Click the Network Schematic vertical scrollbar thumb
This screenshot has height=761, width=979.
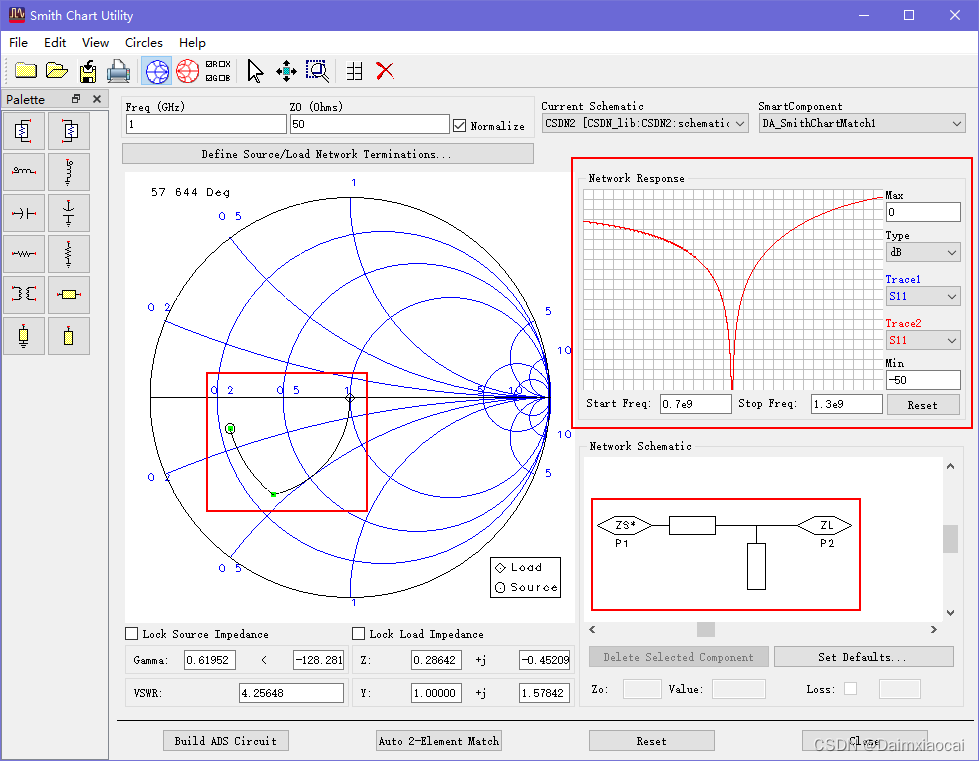(x=950, y=538)
